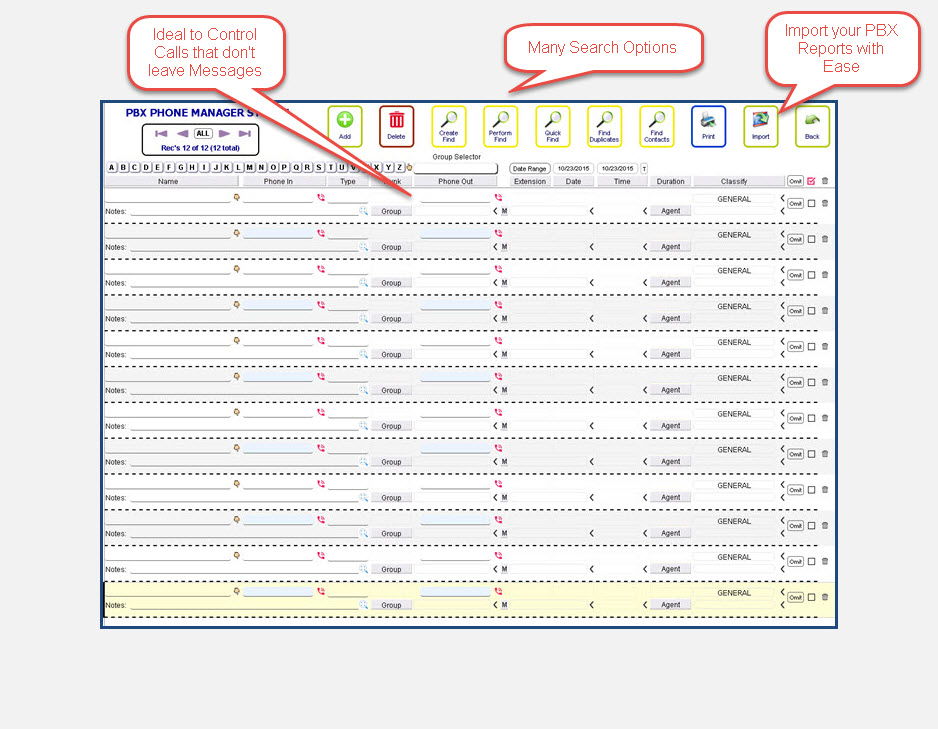Click the Print icon in toolbar
The width and height of the screenshot is (938, 729).
[708, 121]
